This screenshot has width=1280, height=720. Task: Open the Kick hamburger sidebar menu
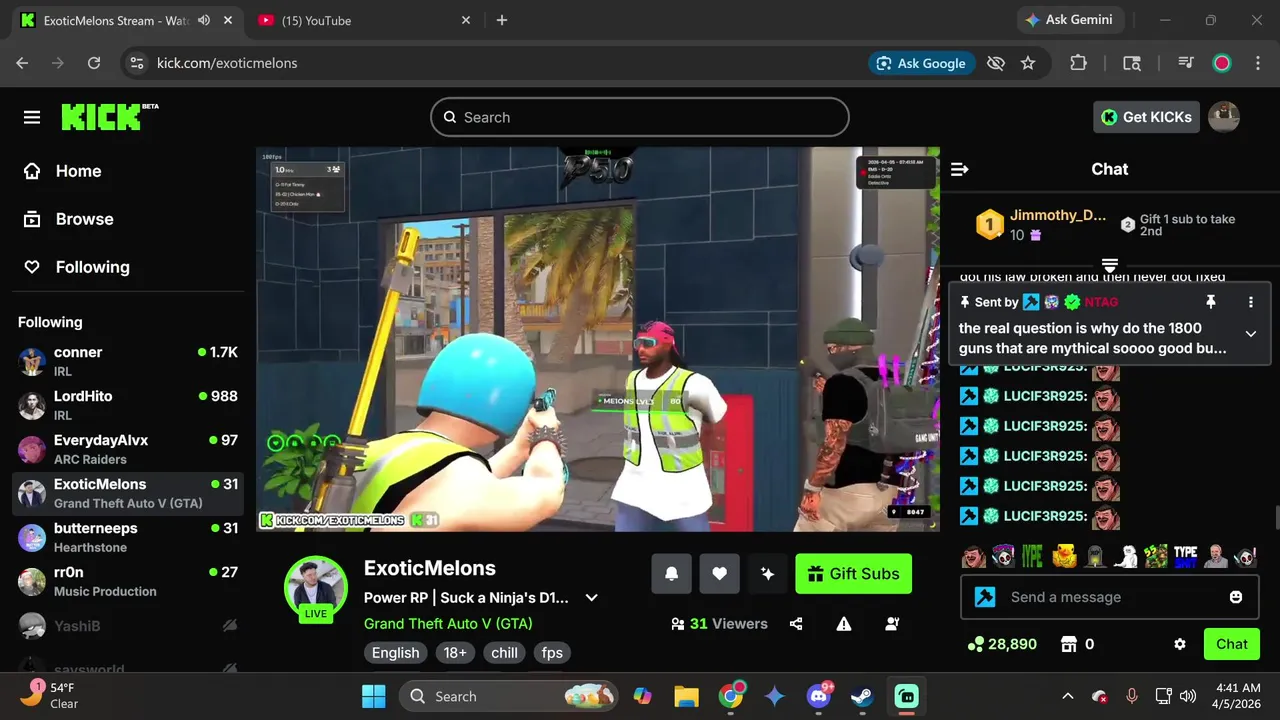[32, 118]
